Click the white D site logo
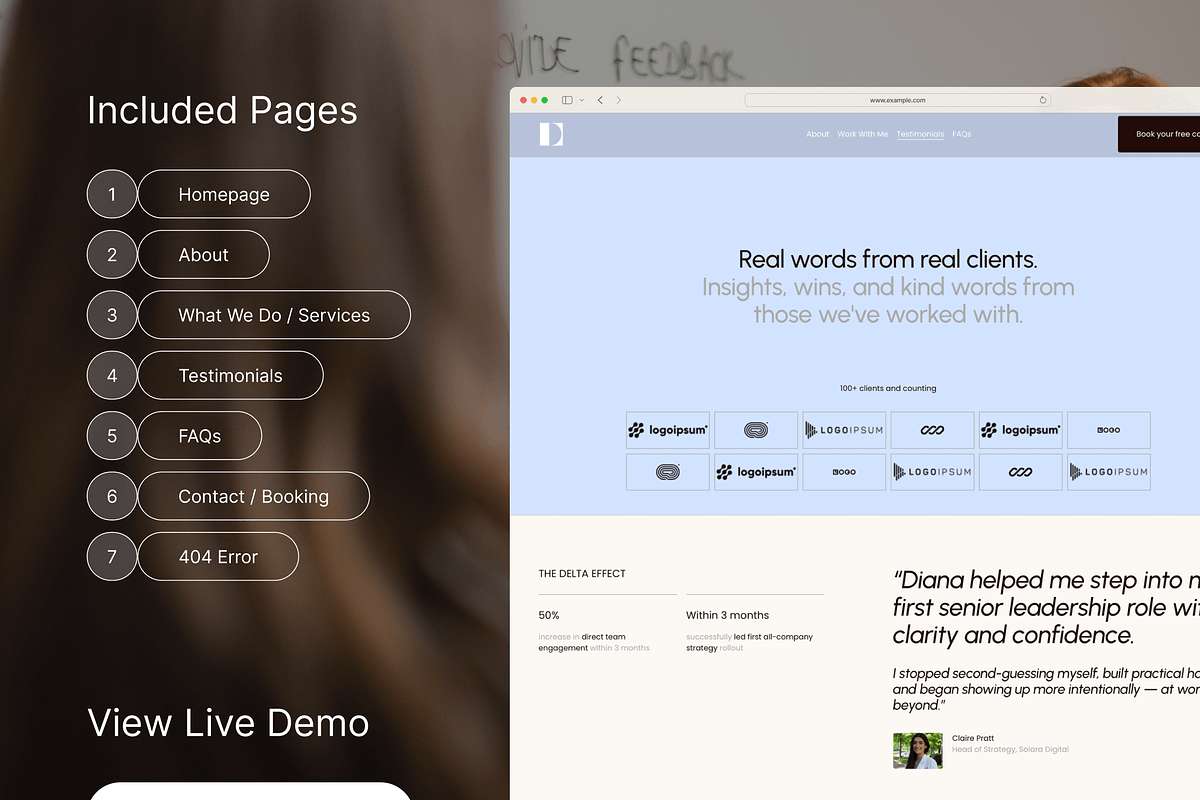 551,134
